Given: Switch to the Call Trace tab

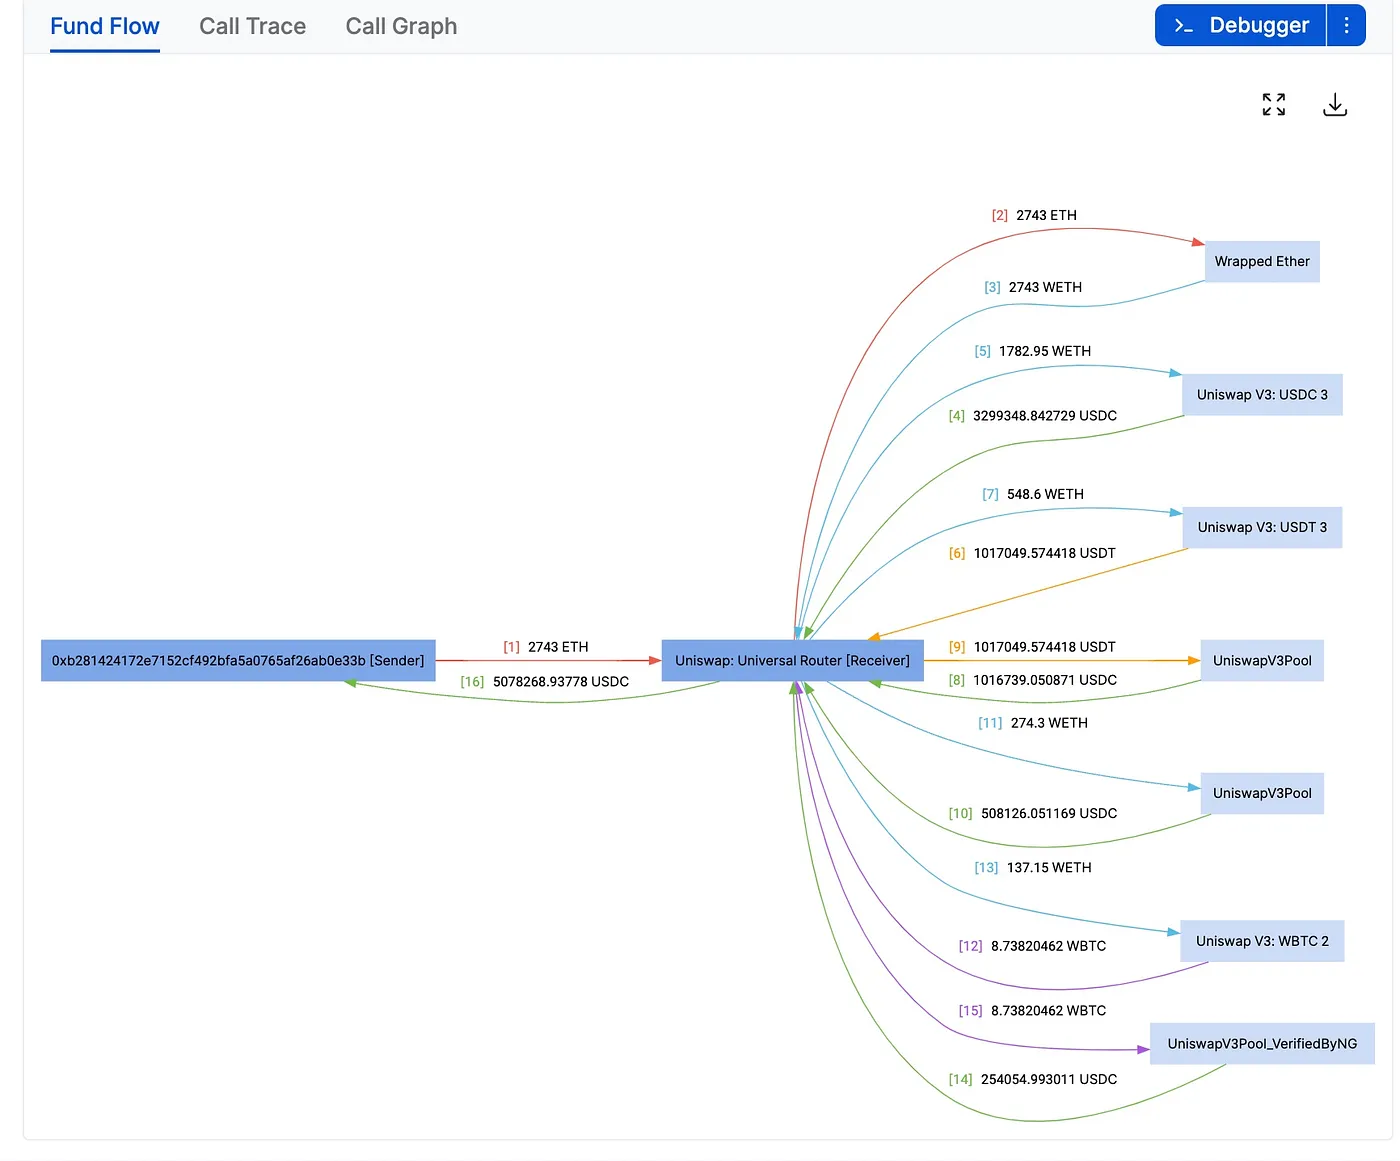Looking at the screenshot, I should pyautogui.click(x=252, y=27).
